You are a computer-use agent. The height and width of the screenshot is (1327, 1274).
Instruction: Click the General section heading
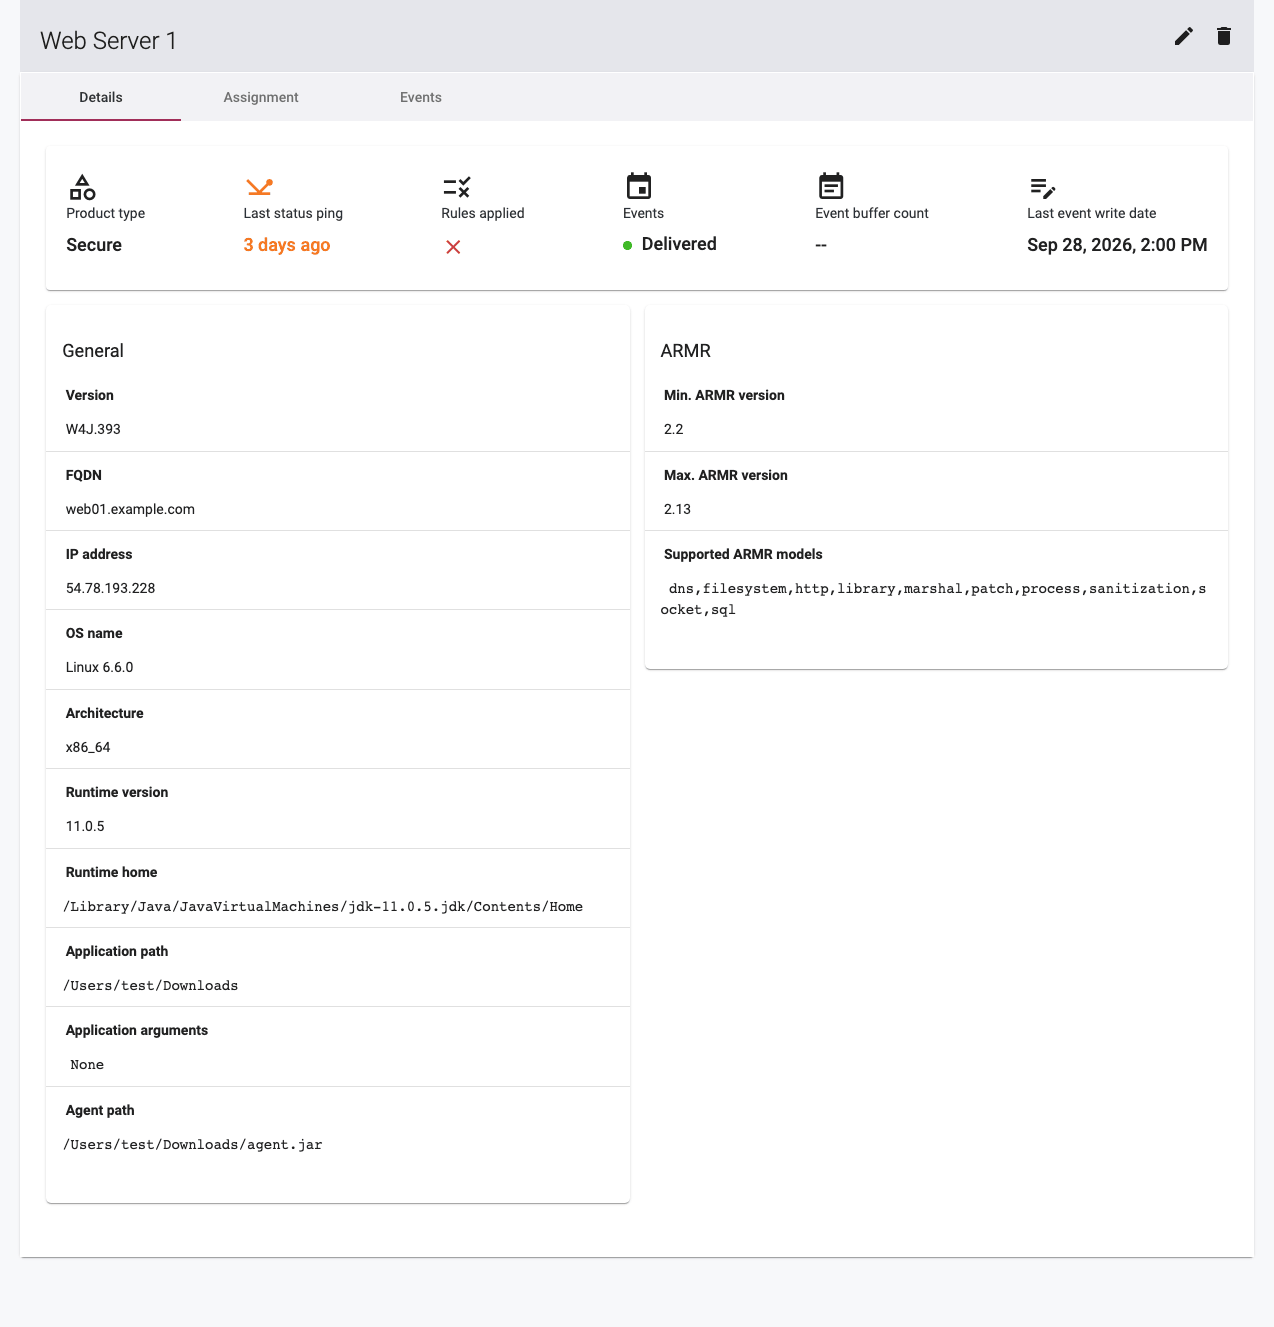tap(93, 351)
